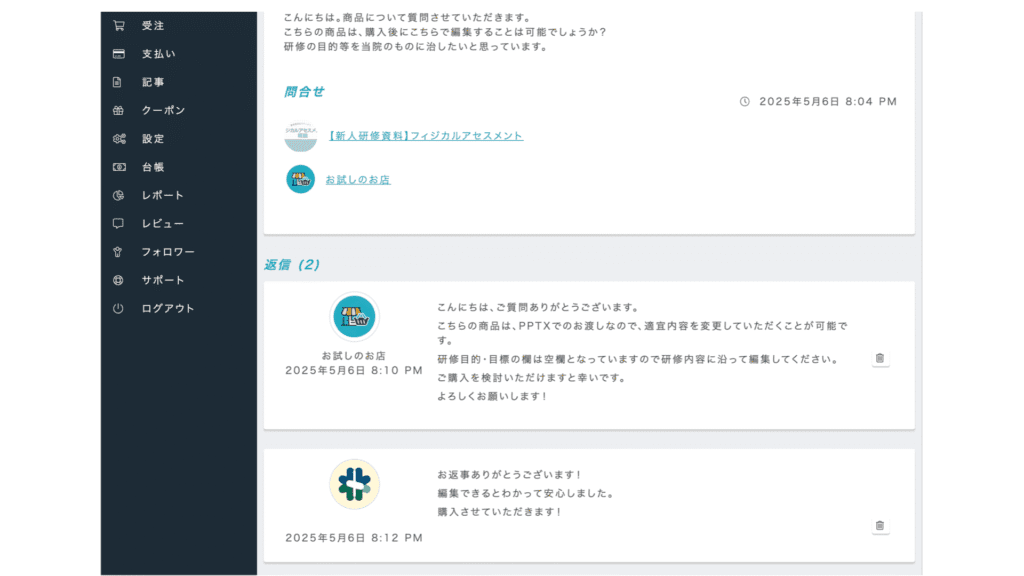Click the shopping cart icon for 受注

pyautogui.click(x=118, y=25)
